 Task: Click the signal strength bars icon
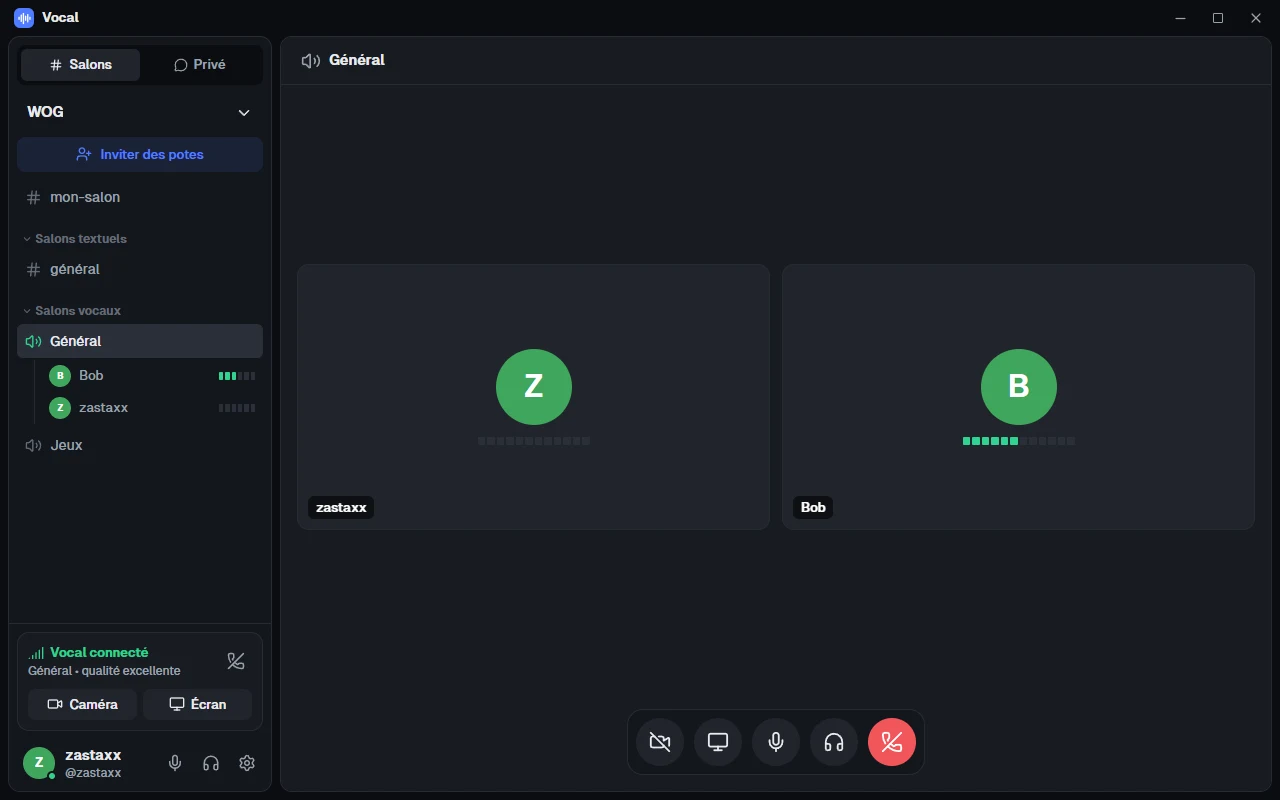tap(37, 653)
